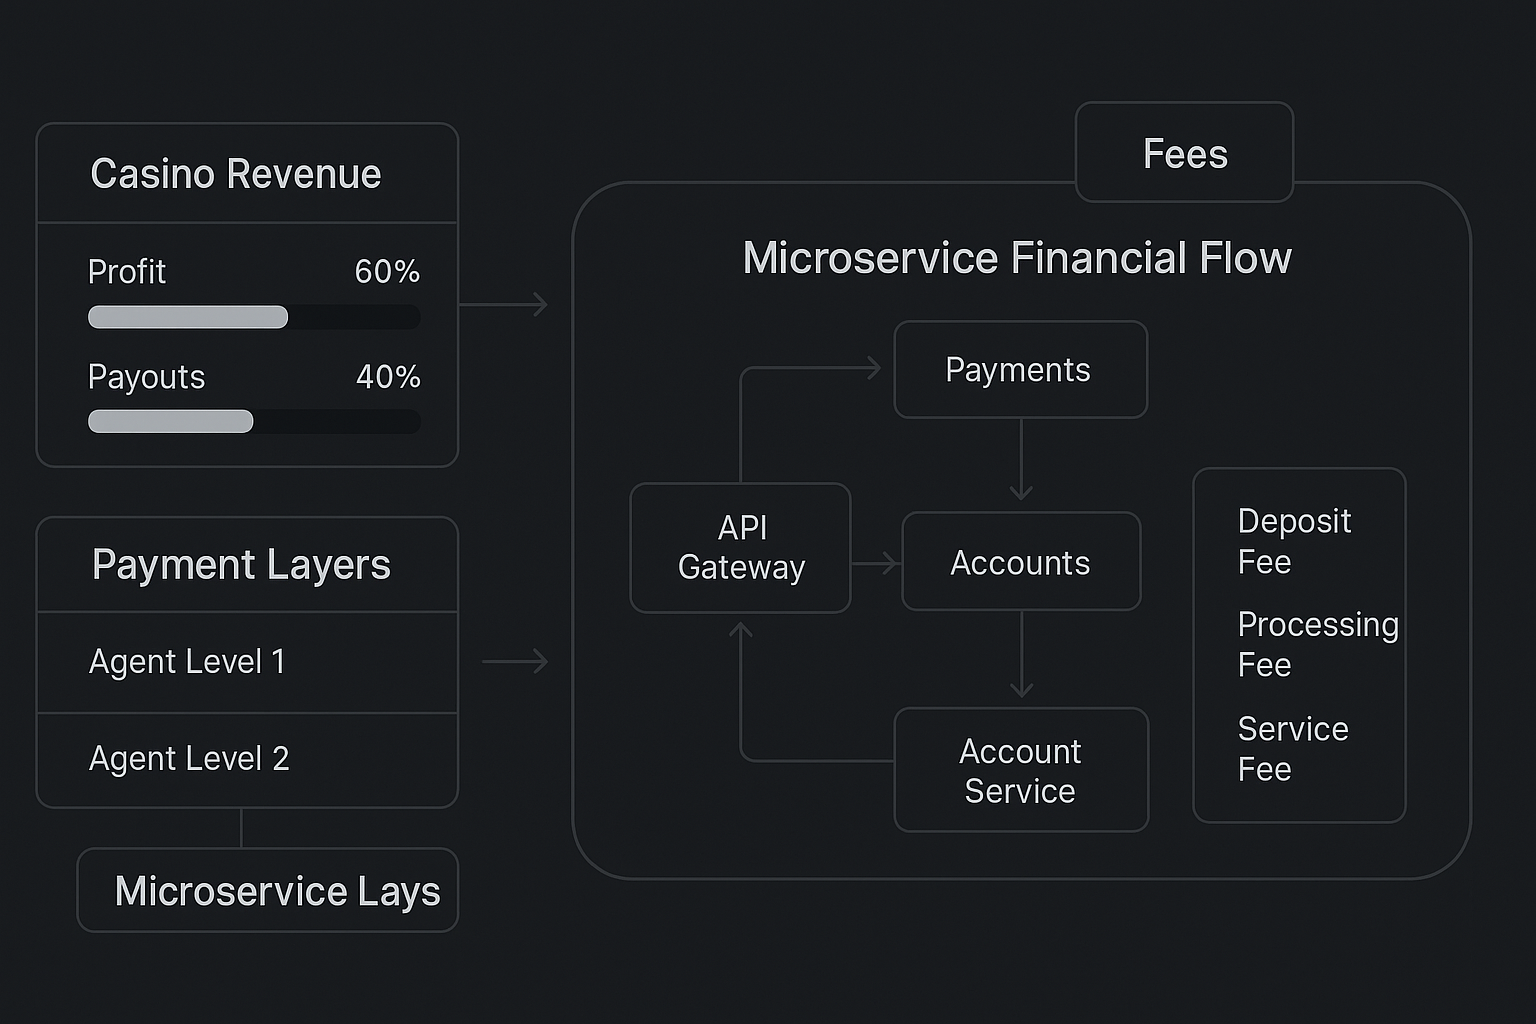Click the Microservice Lays box
Viewport: 1536px width, 1024px height.
(x=268, y=890)
